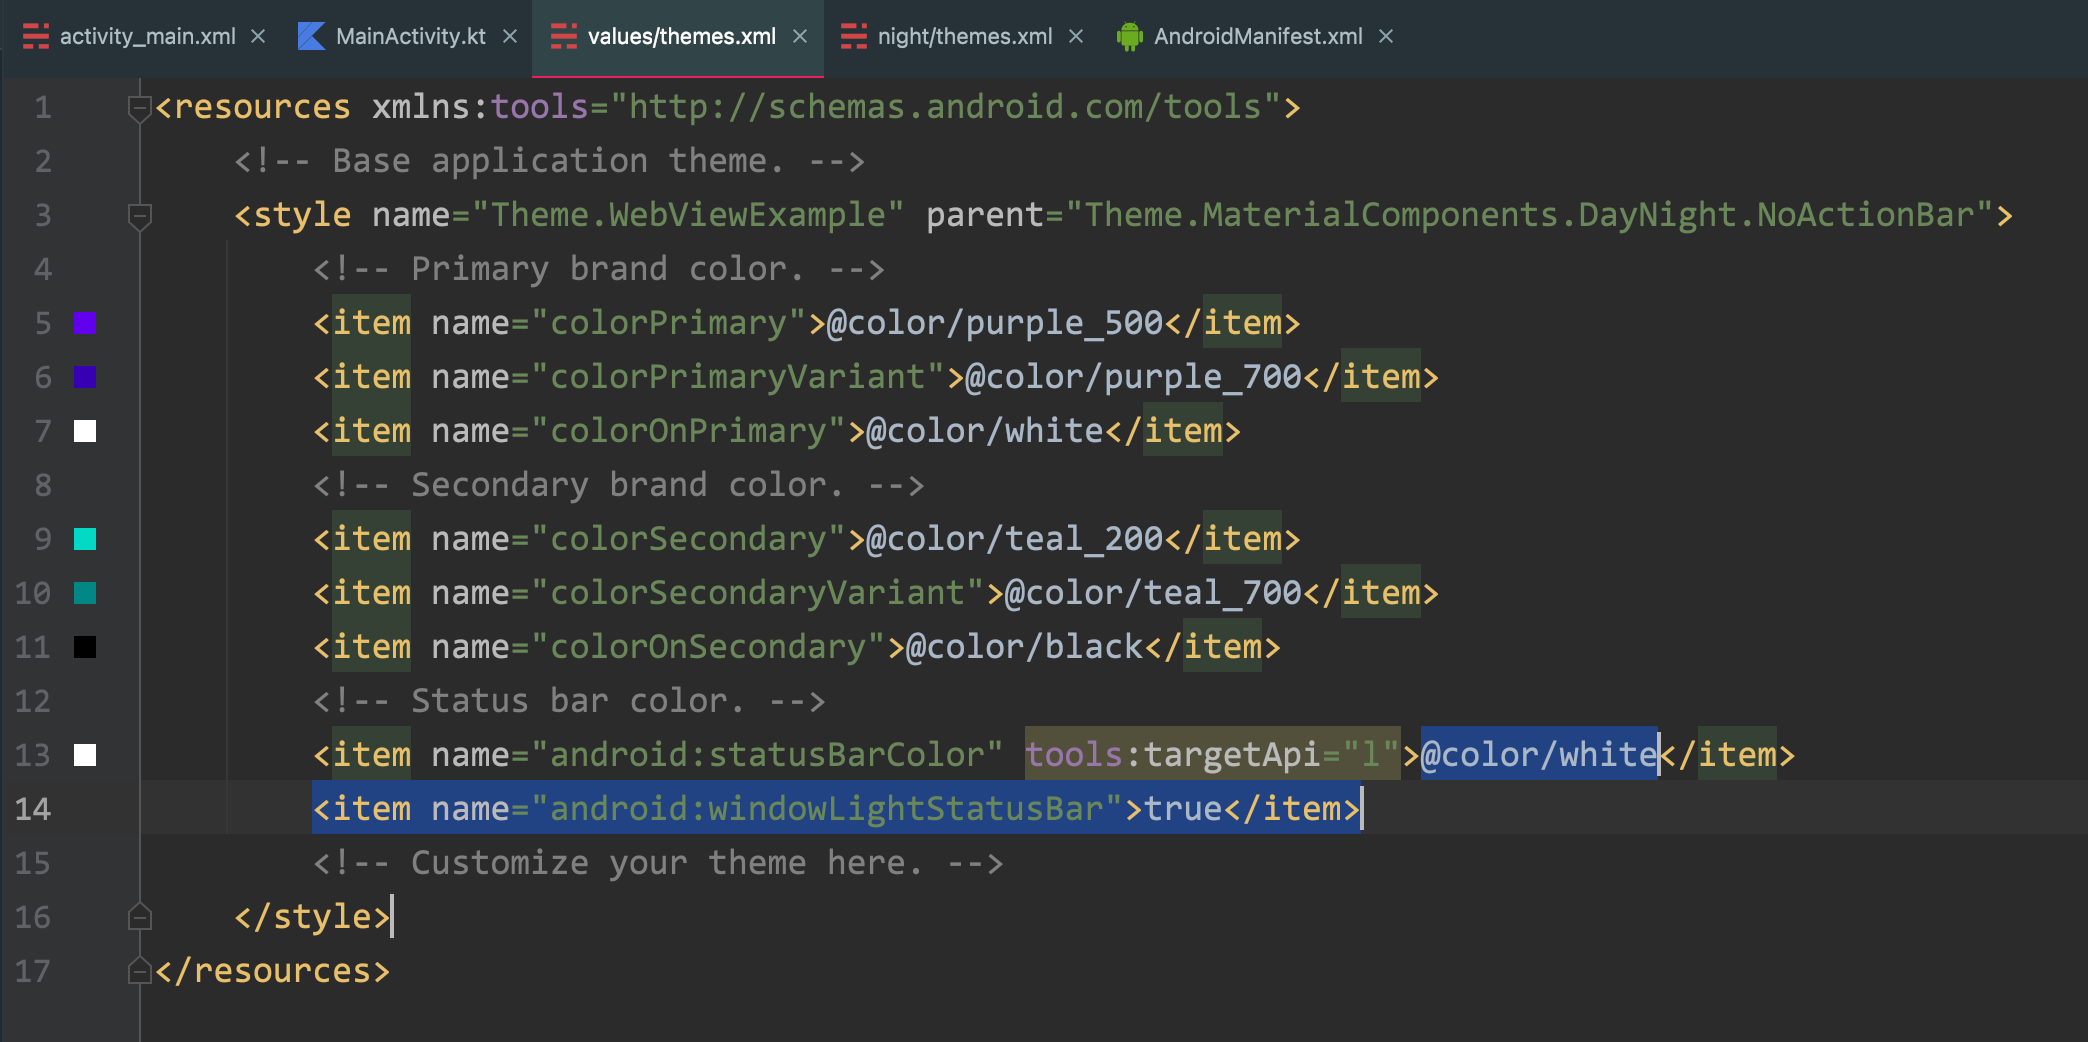The height and width of the screenshot is (1042, 2088).
Task: Close the values/themes.xml tab
Action: tap(800, 37)
